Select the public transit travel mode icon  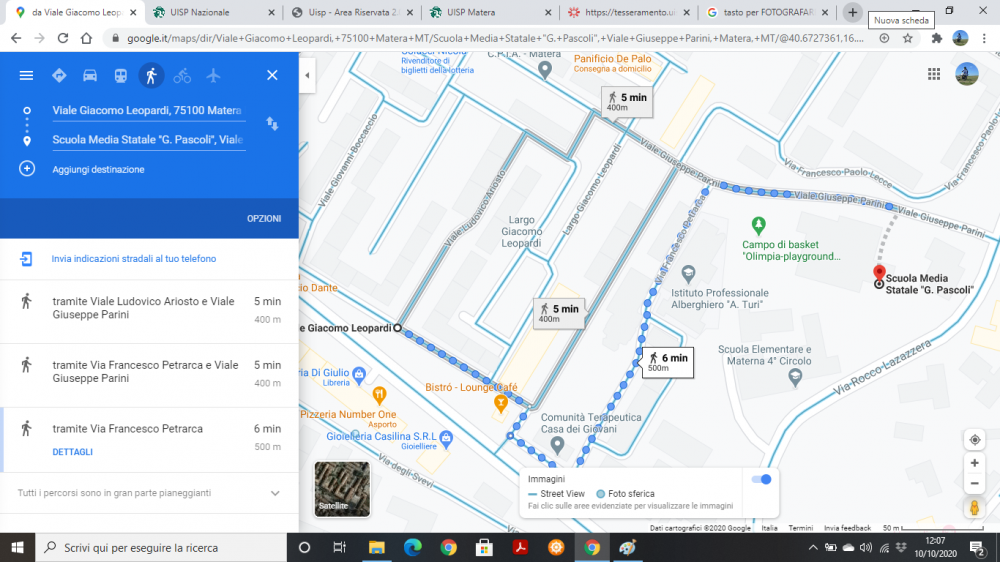click(x=120, y=75)
